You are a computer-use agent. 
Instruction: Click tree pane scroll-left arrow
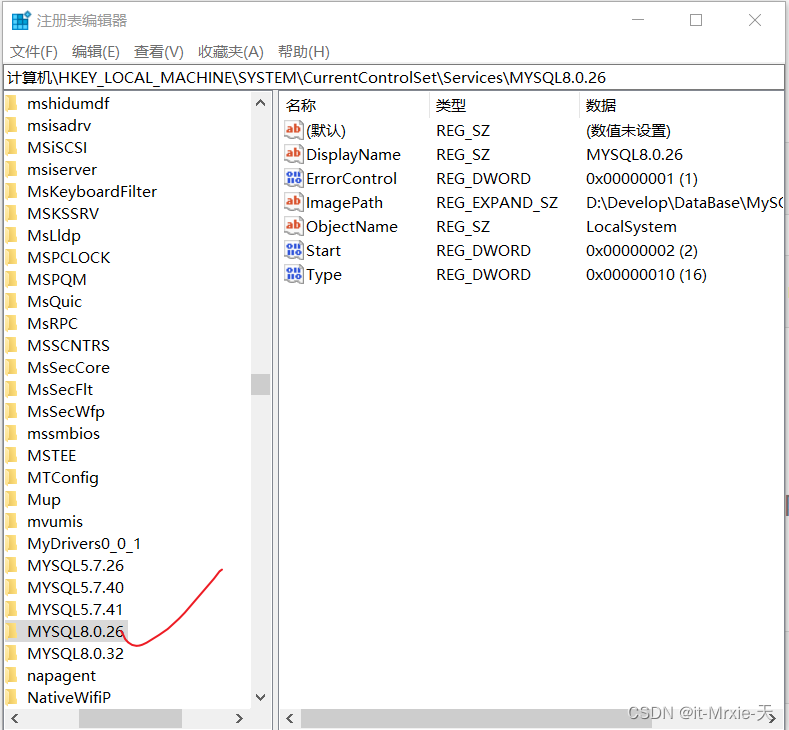coord(15,718)
